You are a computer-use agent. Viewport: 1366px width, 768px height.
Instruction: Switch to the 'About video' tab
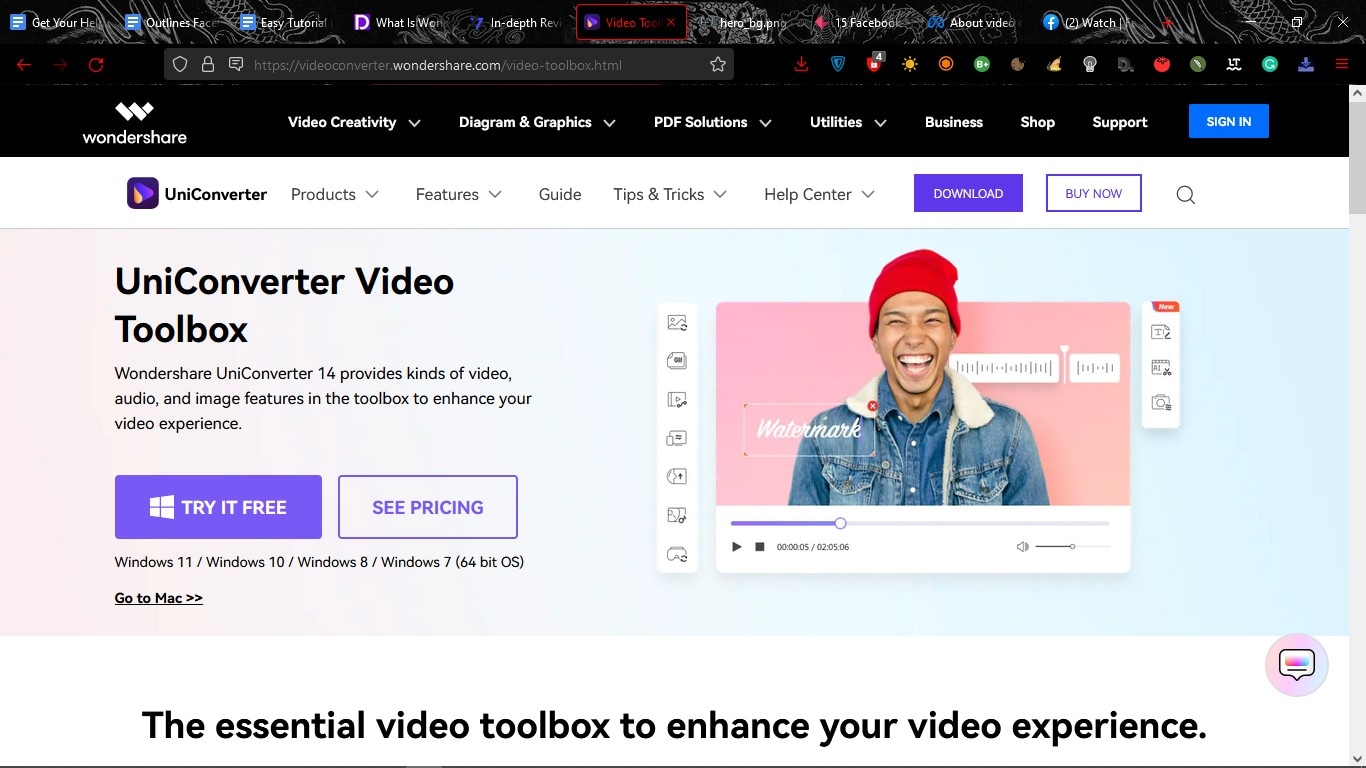click(x=977, y=22)
